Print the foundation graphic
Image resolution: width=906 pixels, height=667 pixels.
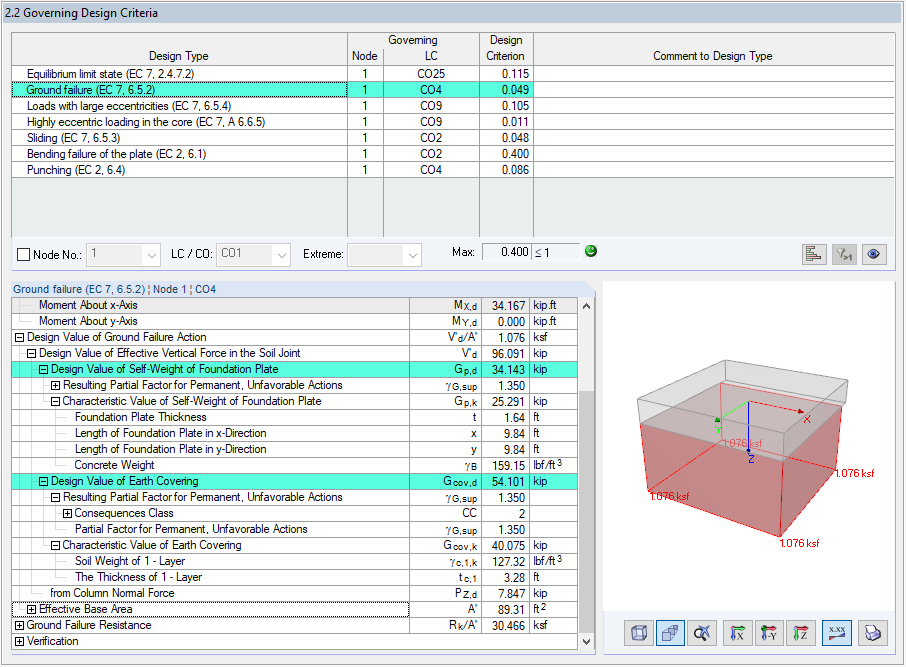pyautogui.click(x=872, y=633)
